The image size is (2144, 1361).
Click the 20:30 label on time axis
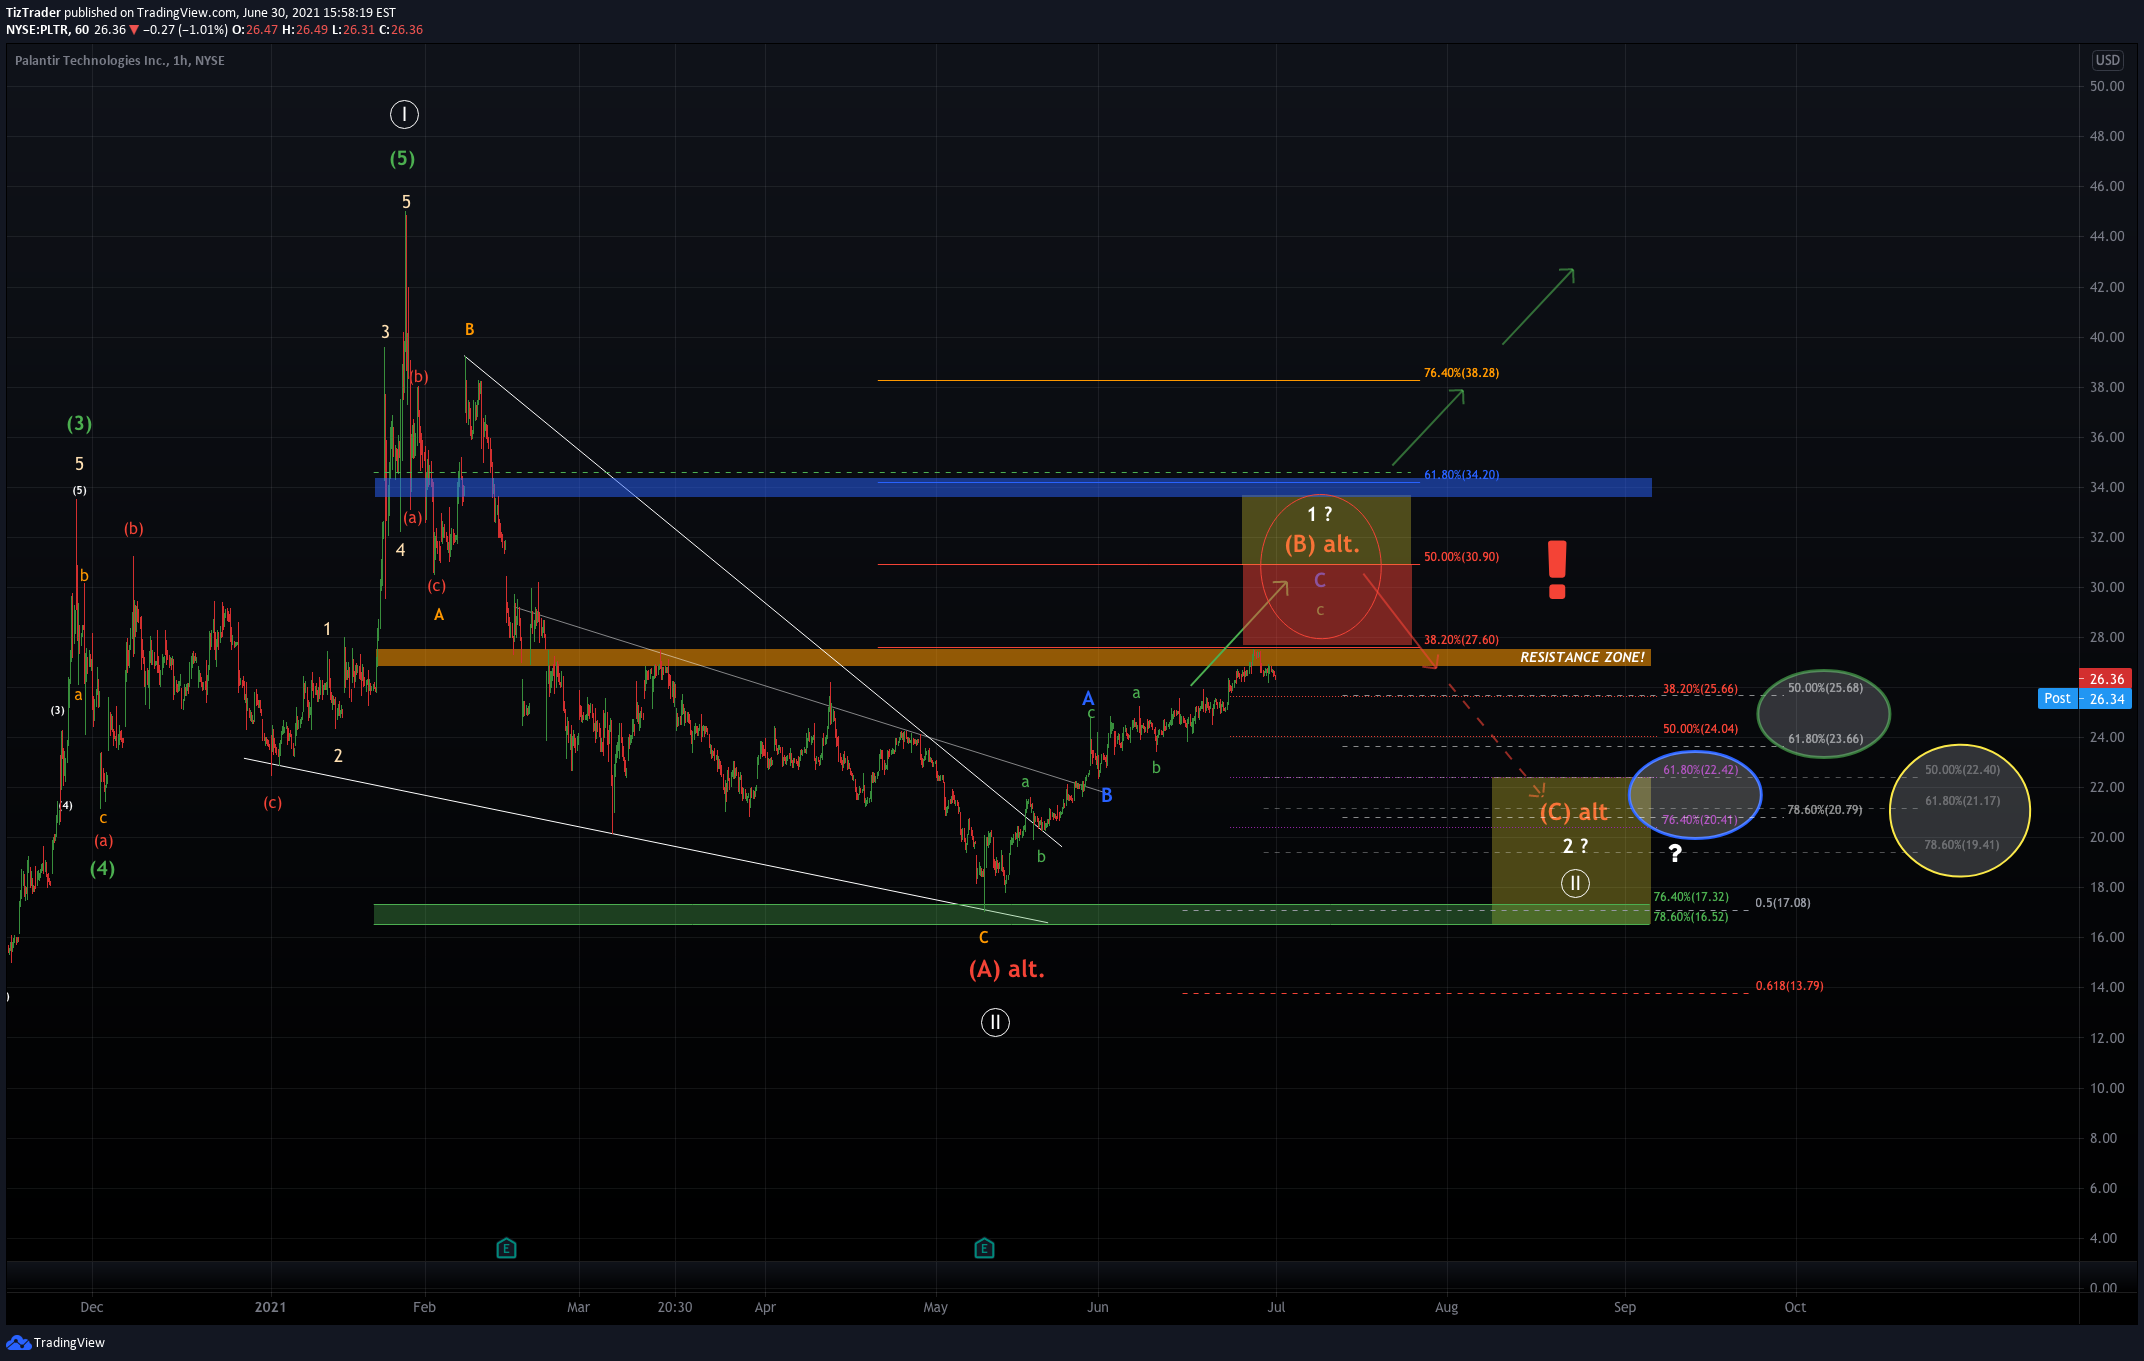[x=675, y=1307]
